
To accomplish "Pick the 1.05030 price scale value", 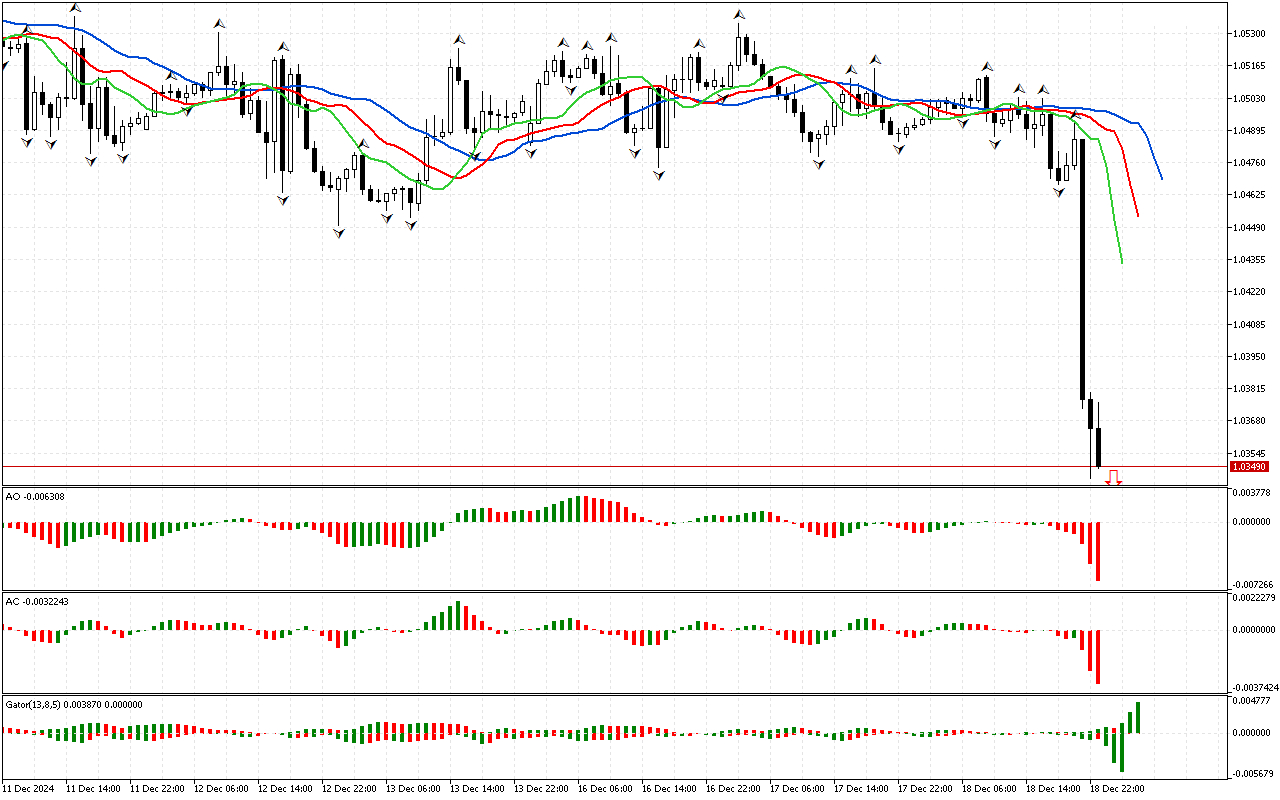I will click(x=1251, y=98).
